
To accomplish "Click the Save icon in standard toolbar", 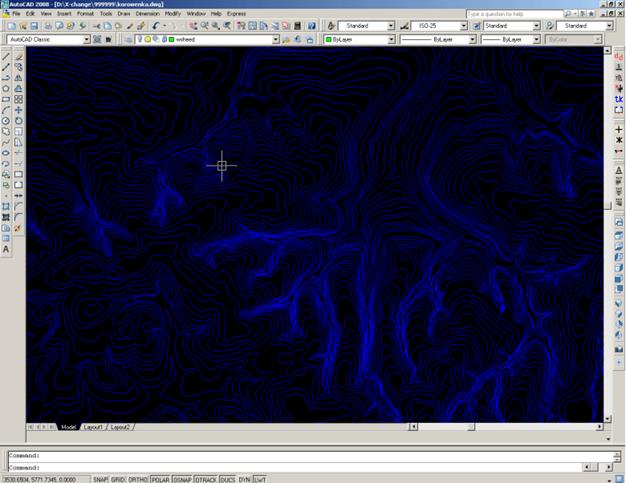I will [x=33, y=25].
